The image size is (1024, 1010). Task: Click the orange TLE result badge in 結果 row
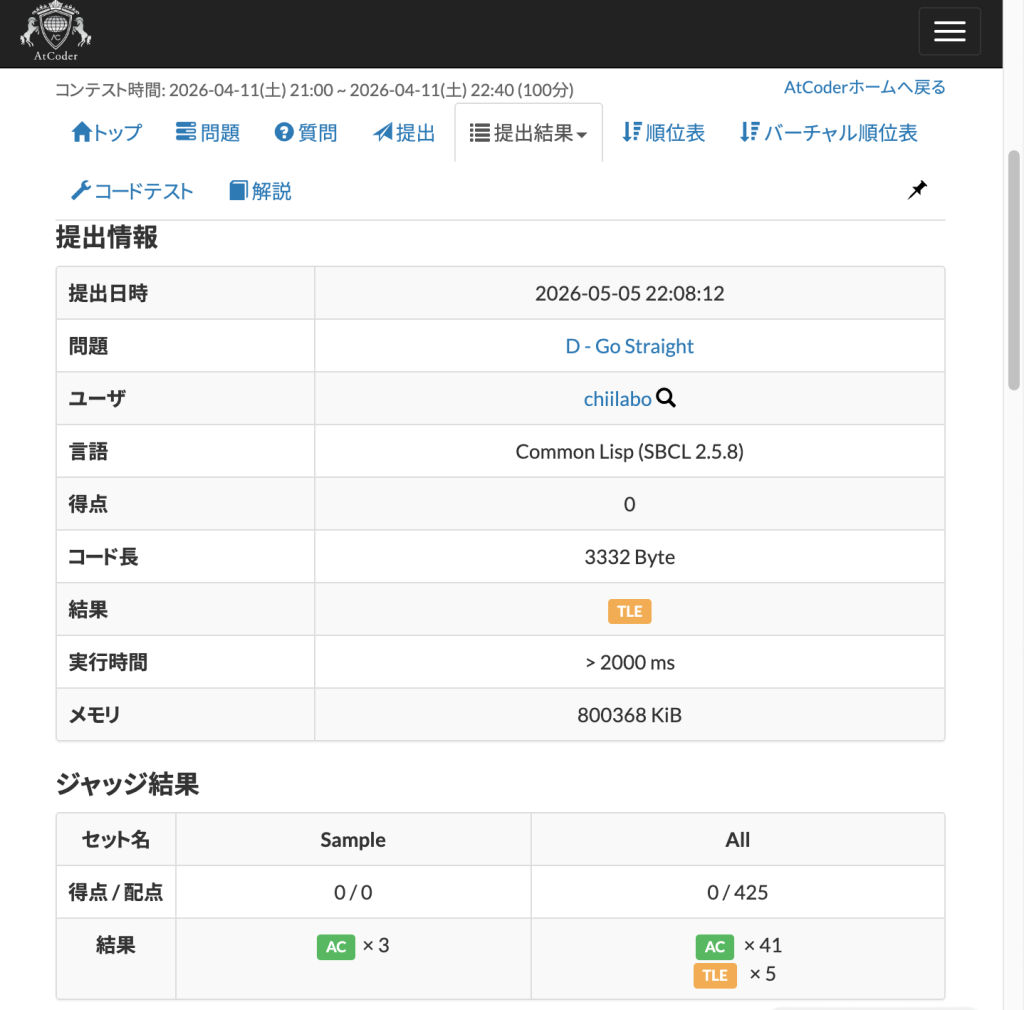coord(629,611)
